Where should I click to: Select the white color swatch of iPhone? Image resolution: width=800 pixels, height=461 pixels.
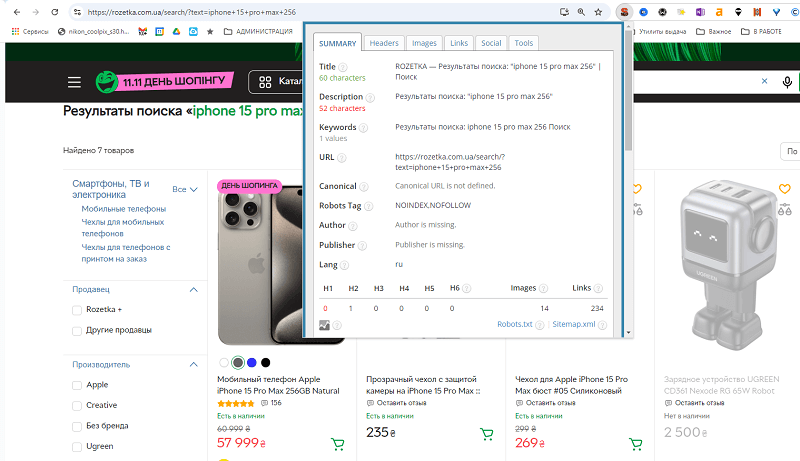(223, 363)
